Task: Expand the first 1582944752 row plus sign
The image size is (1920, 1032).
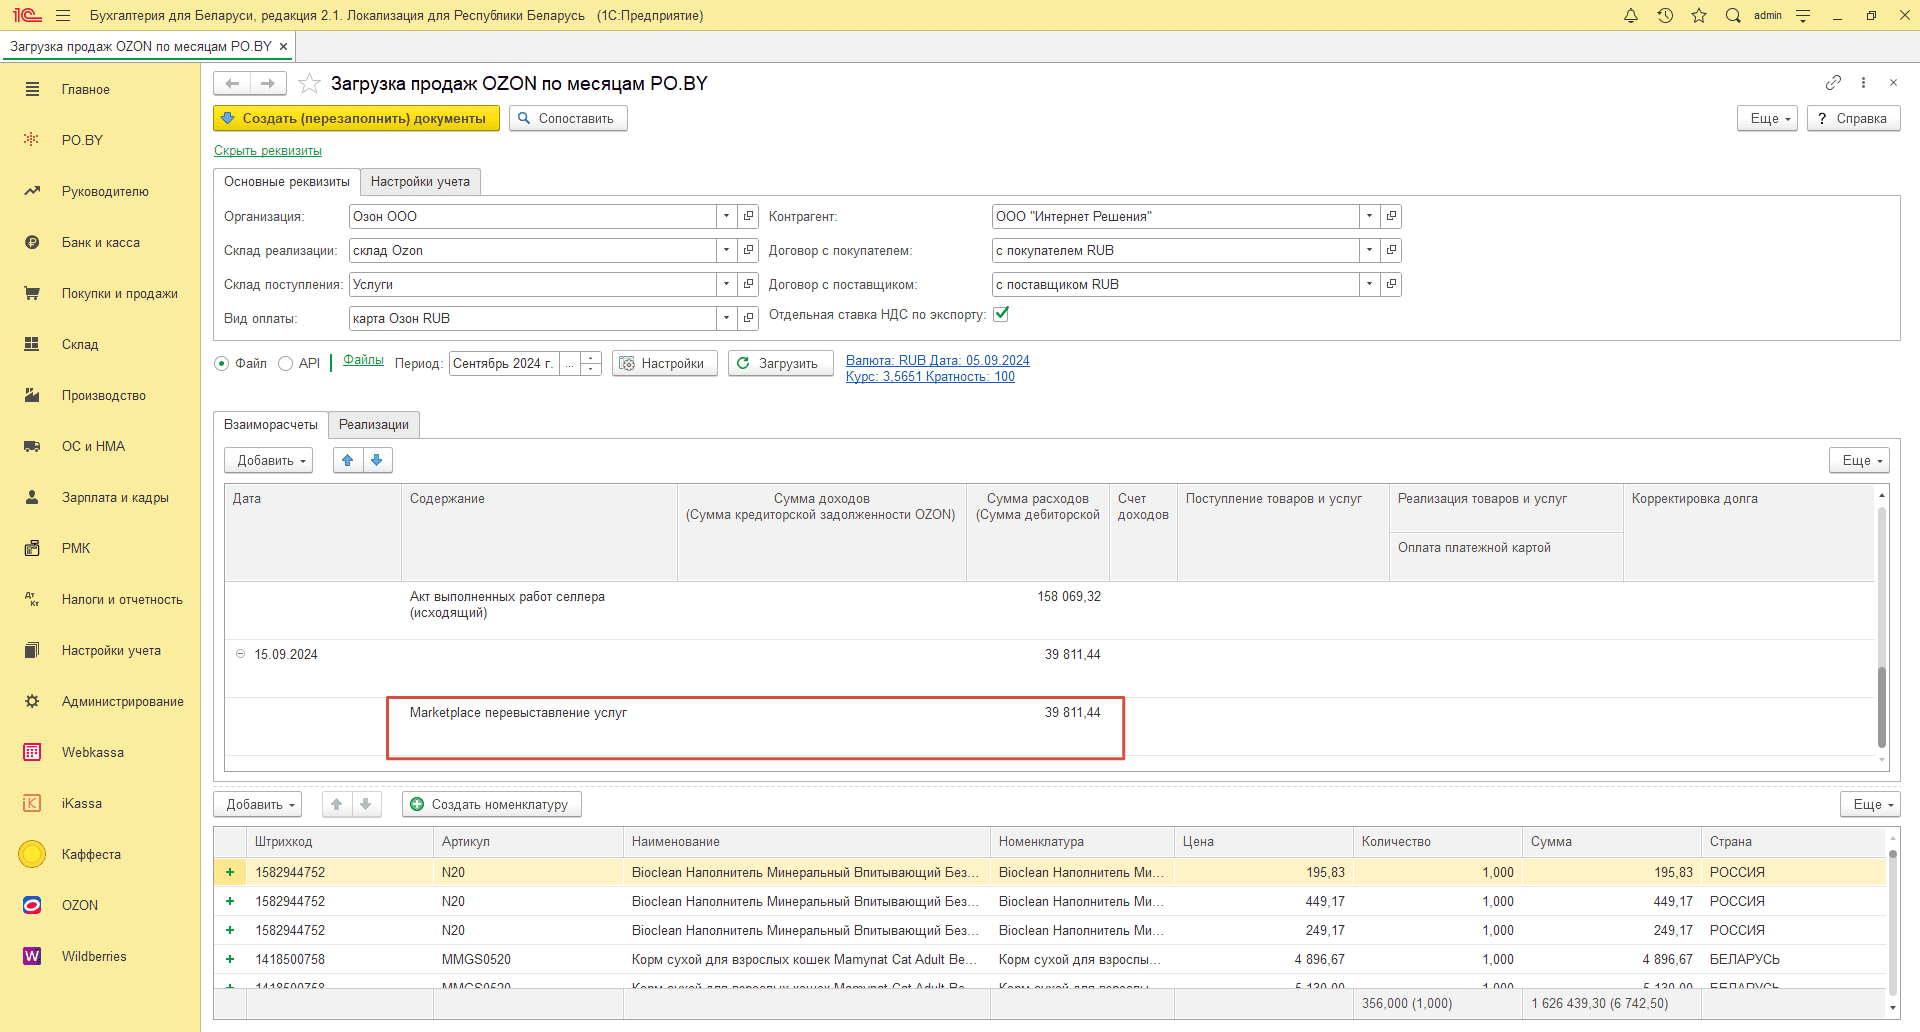Action: 230,872
